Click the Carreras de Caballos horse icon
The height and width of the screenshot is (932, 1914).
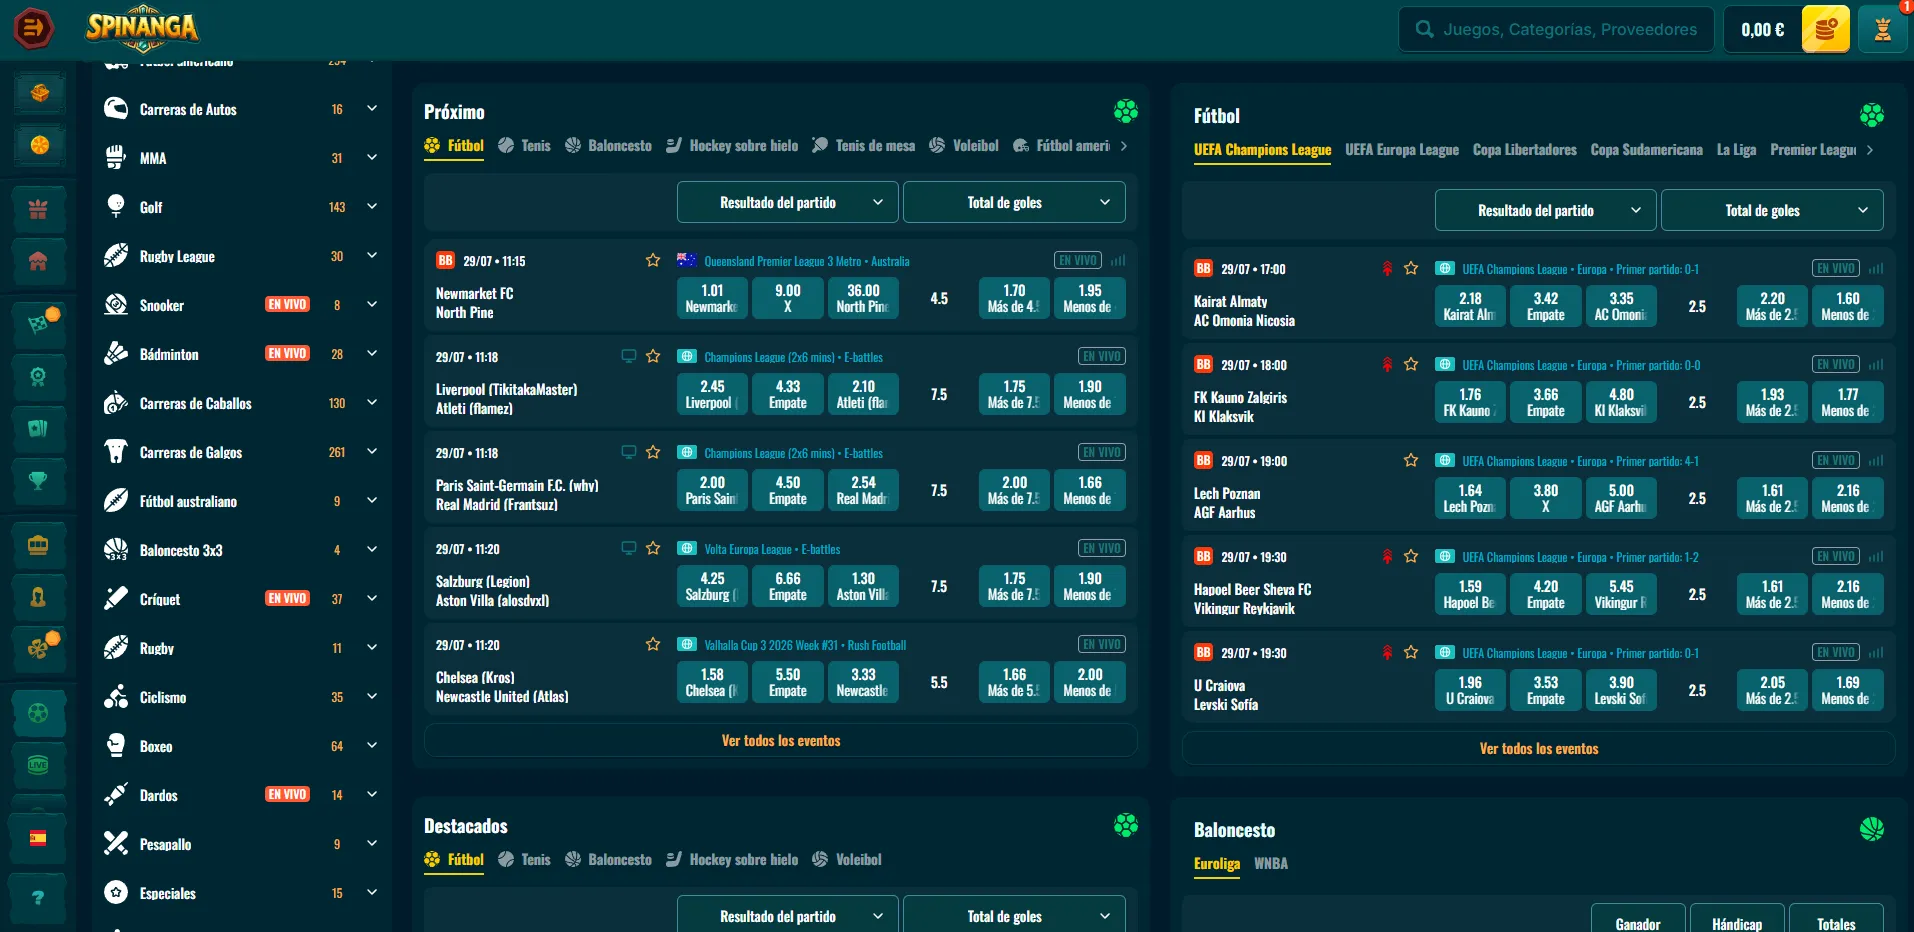[116, 402]
